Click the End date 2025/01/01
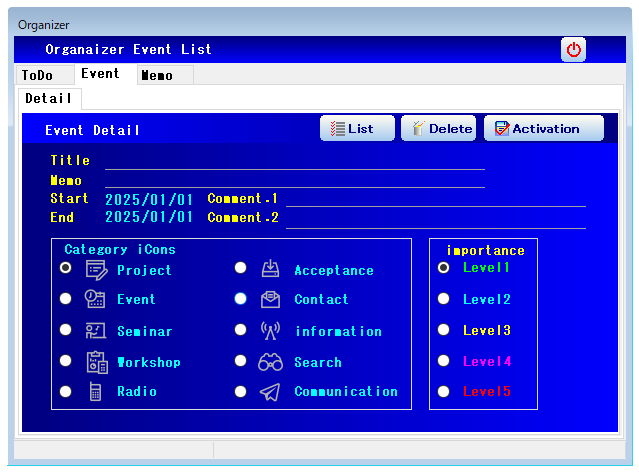The image size is (639, 473). tap(149, 217)
